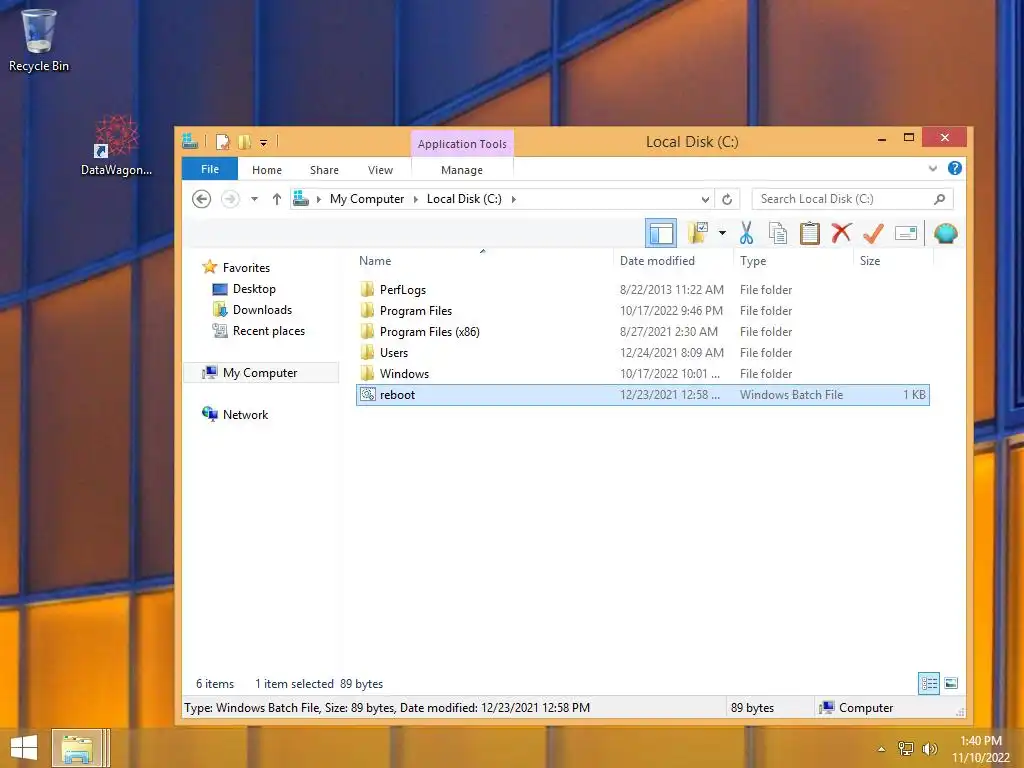Open the Share ribbon tab
This screenshot has height=768, width=1024.
pos(324,170)
